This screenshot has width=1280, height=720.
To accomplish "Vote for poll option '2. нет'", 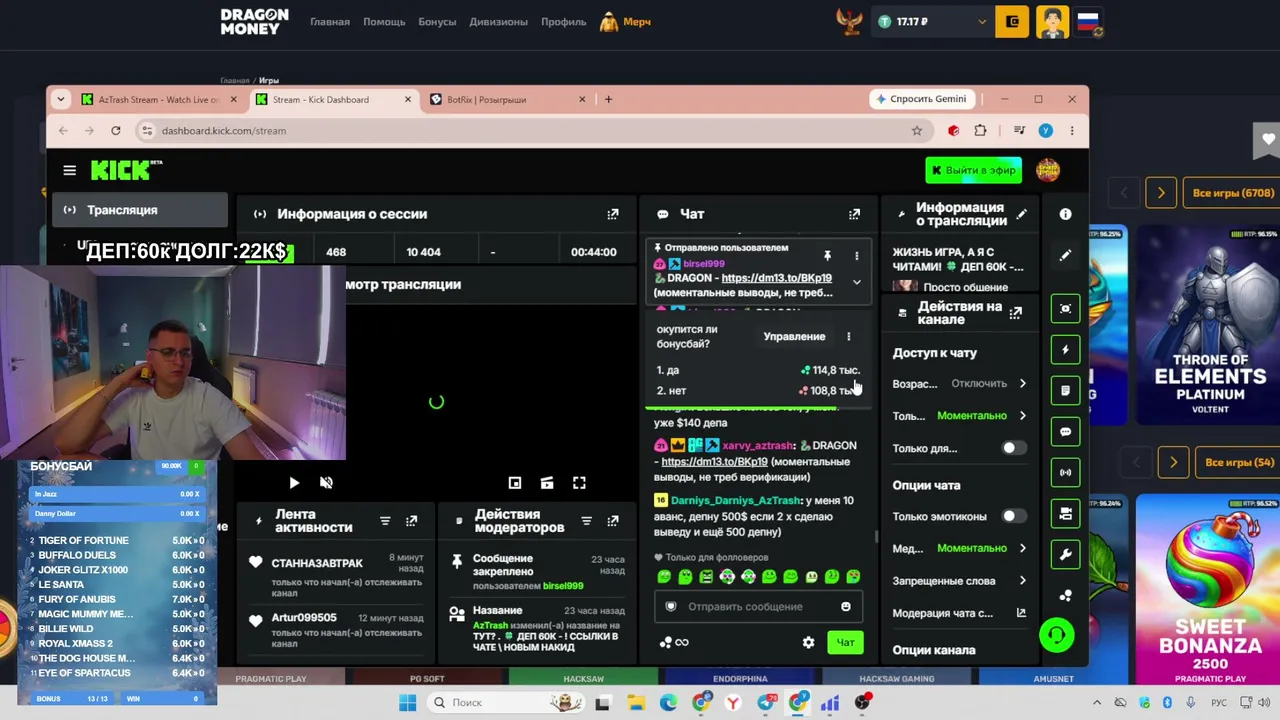I will click(x=757, y=391).
